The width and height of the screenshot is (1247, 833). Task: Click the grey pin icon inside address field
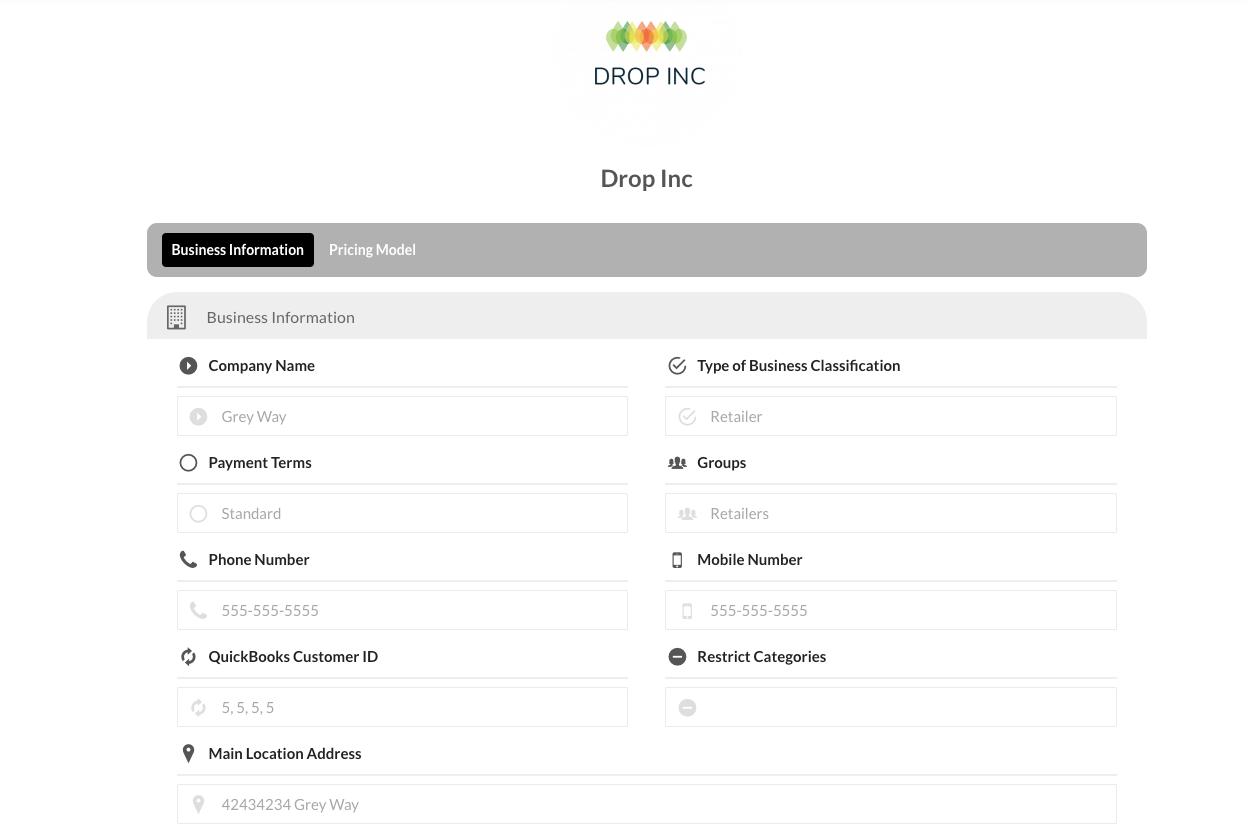coord(198,805)
